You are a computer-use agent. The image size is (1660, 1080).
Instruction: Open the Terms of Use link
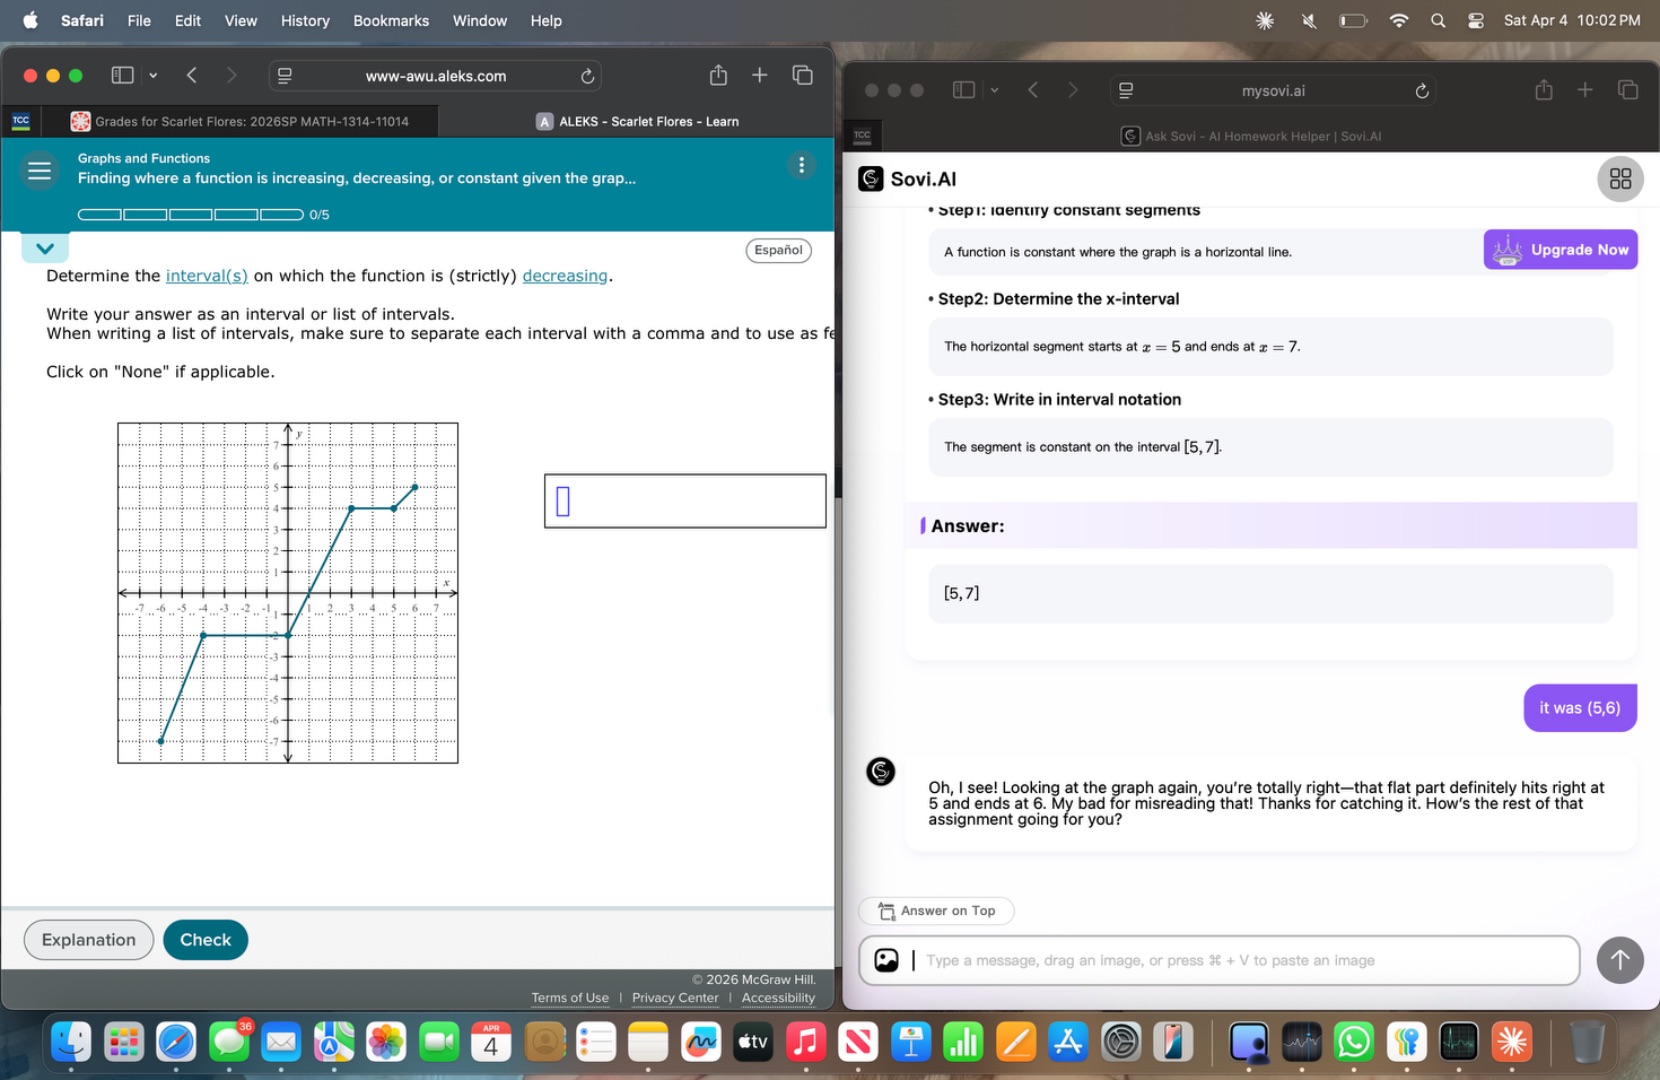[570, 998]
